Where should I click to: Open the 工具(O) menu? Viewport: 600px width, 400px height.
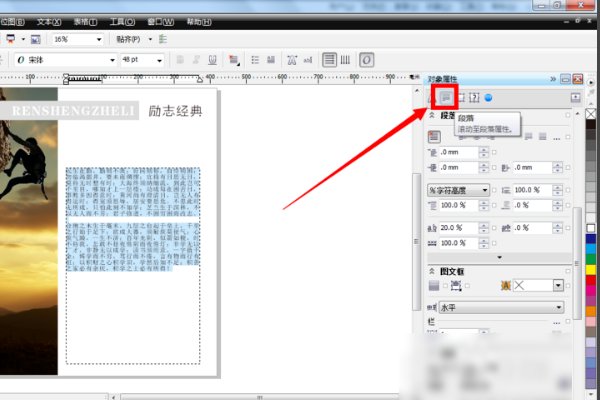pyautogui.click(x=122, y=22)
